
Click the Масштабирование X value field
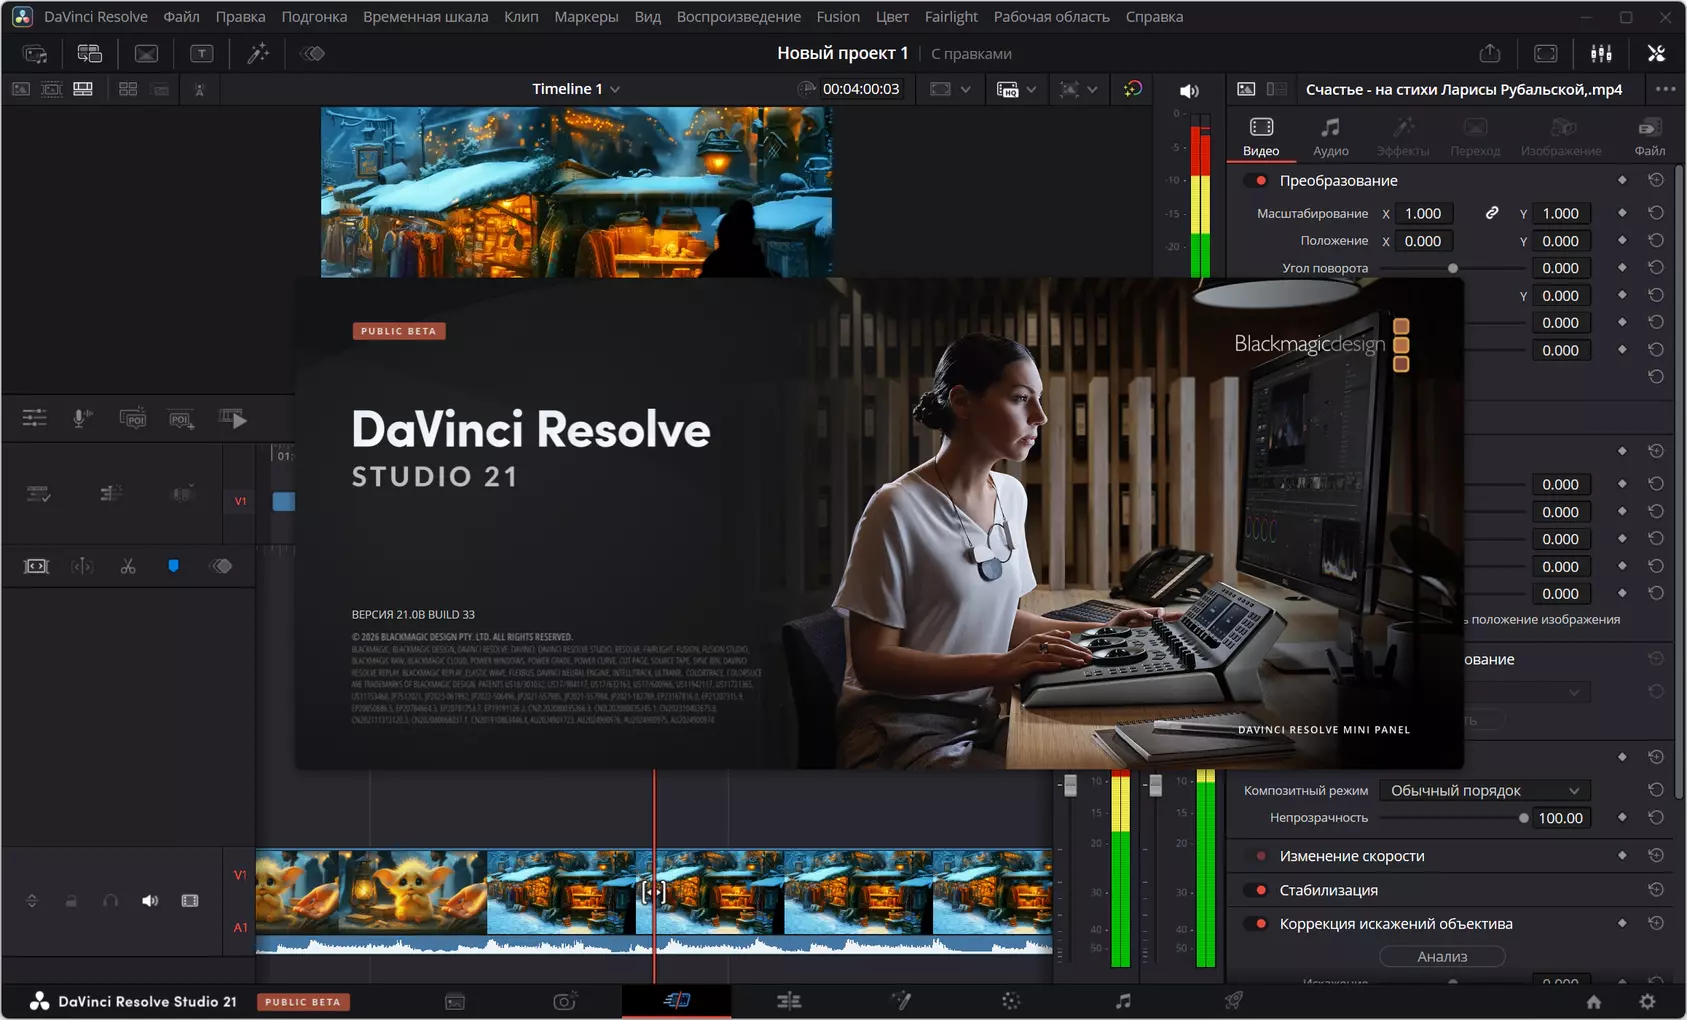point(1422,213)
